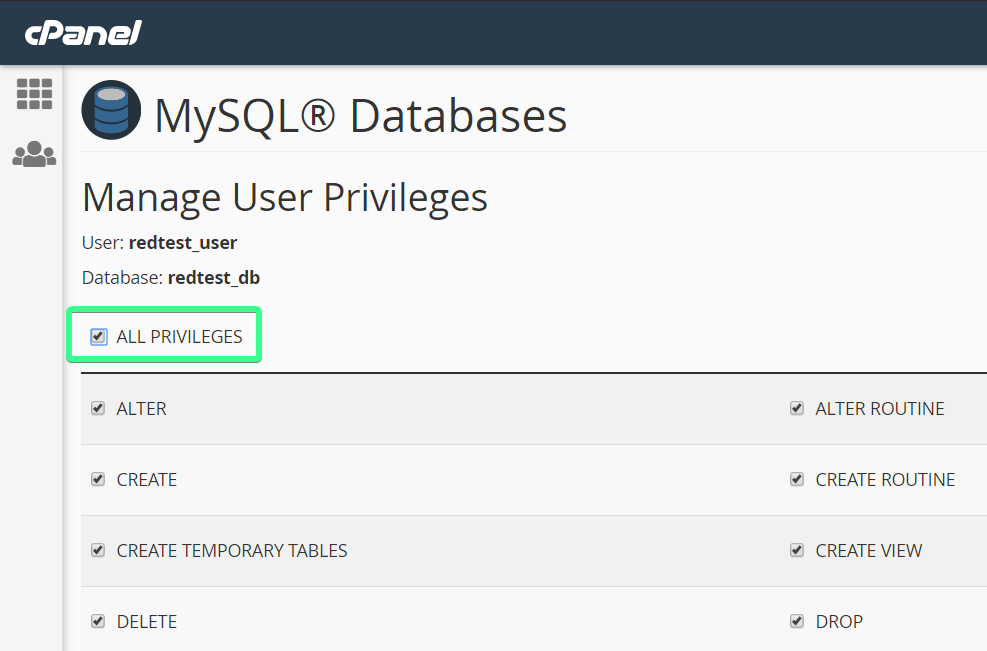Toggle the DELETE privilege checkbox
Image resolution: width=987 pixels, height=651 pixels.
98,621
